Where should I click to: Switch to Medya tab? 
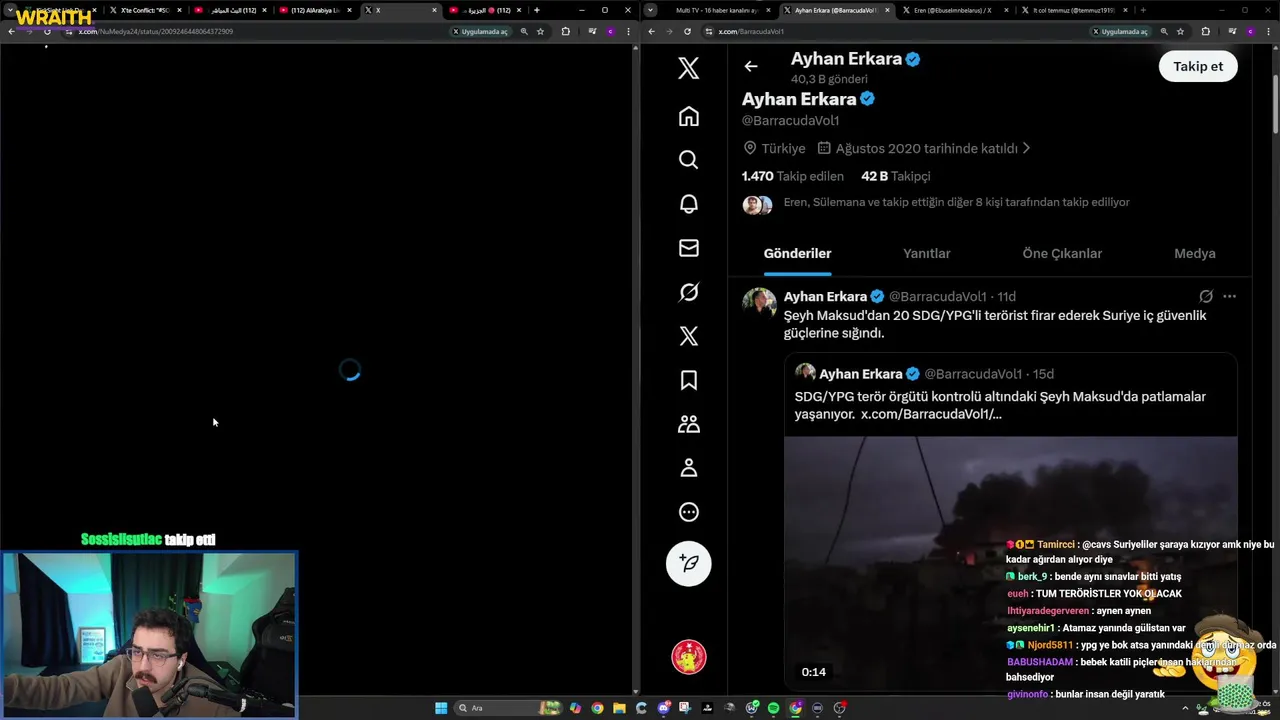[x=1194, y=253]
